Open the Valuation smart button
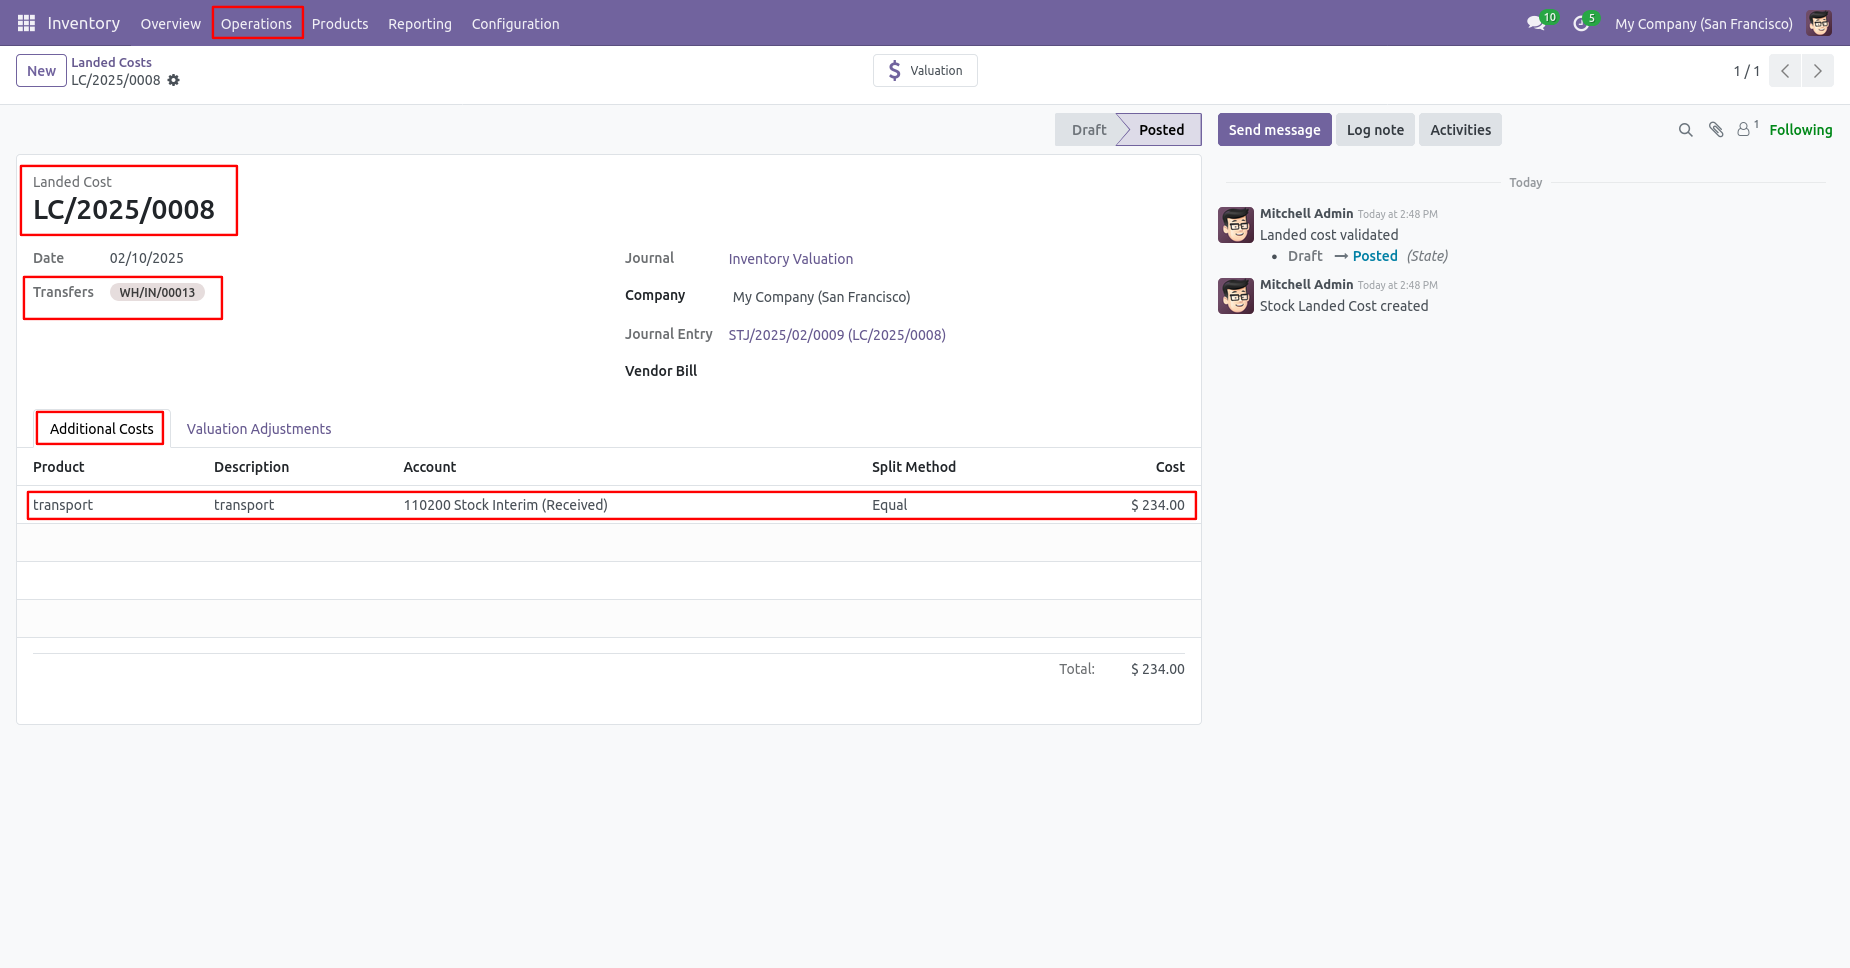Screen dimensions: 1850x968 point(925,71)
